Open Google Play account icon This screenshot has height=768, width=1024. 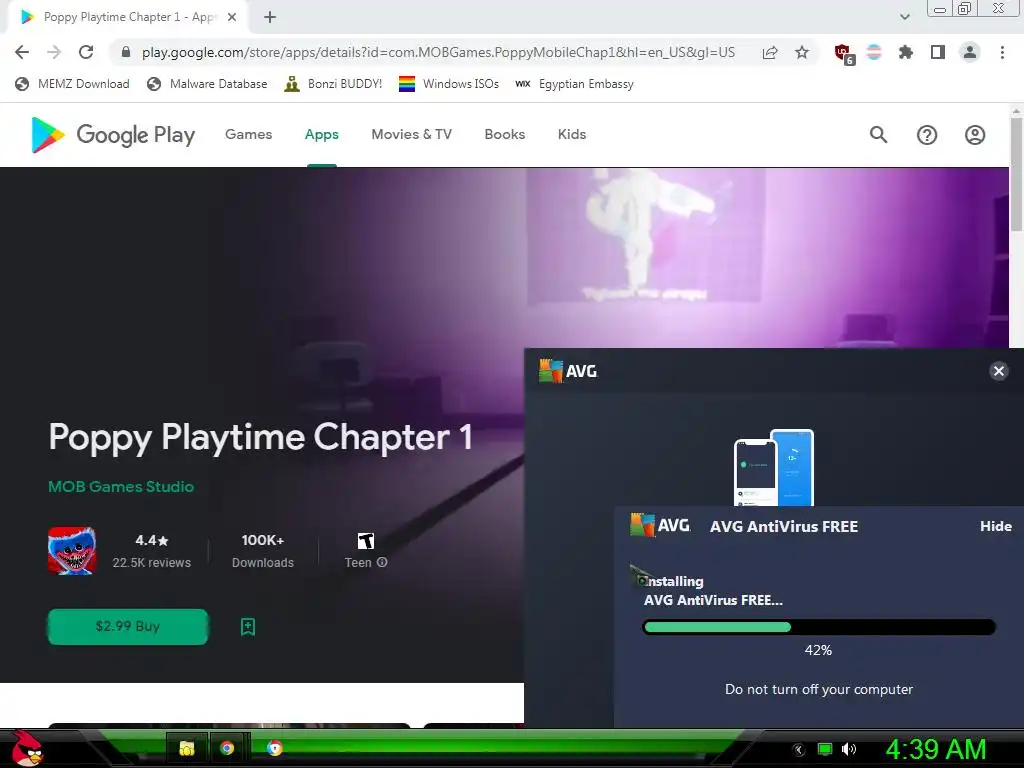[975, 135]
